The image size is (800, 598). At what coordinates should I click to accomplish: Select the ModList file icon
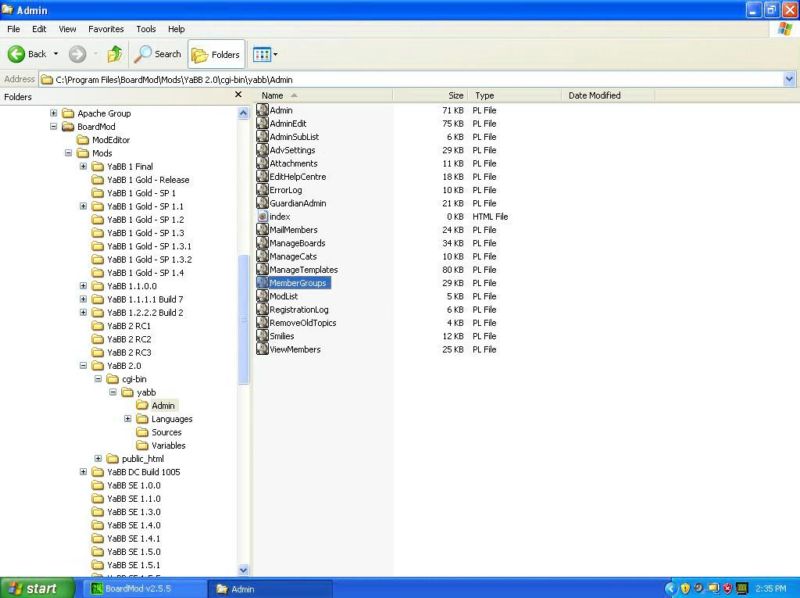[x=262, y=296]
